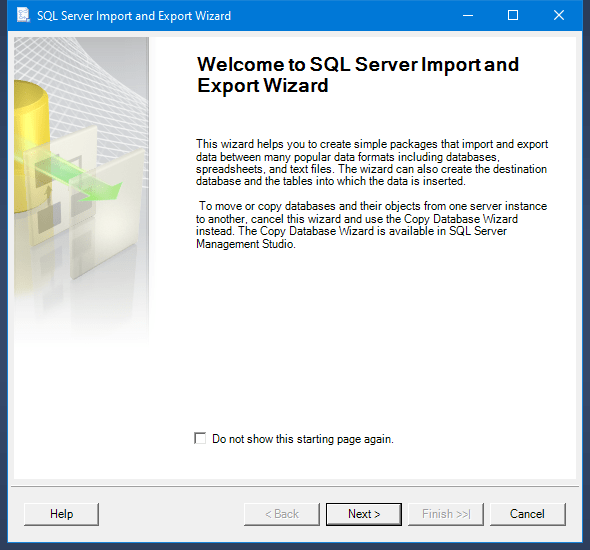Click the disabled Finish >>| button
Image resolution: width=590 pixels, height=550 pixels.
click(446, 514)
